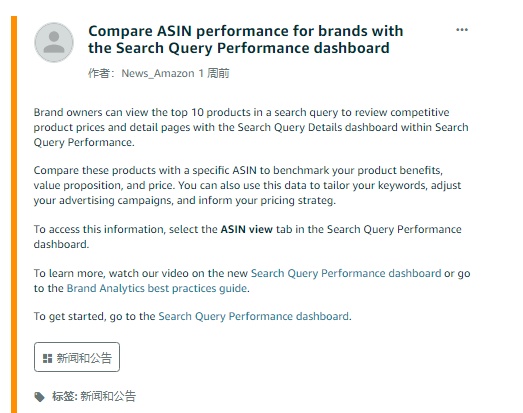Open the post title about ASIN performance
The image size is (523, 413).
pos(245,39)
